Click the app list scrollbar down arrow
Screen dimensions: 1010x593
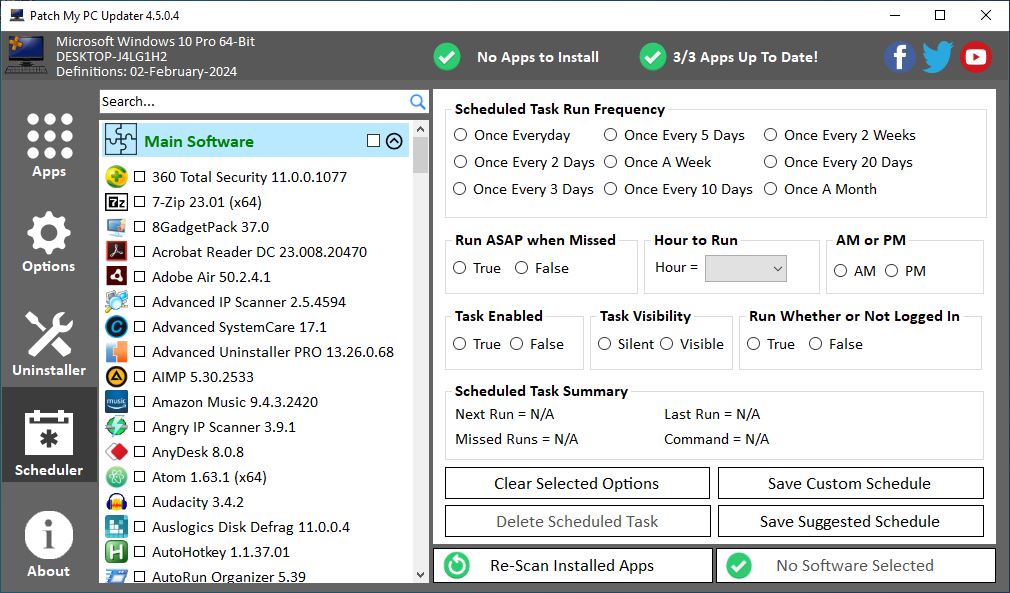click(x=421, y=575)
